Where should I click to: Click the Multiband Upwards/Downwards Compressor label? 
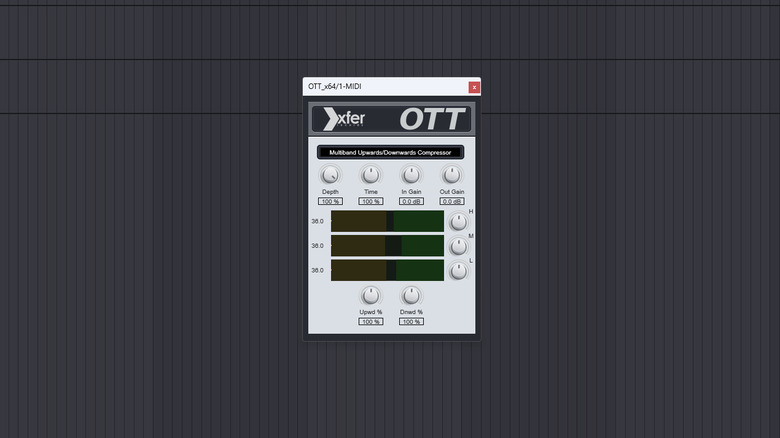(x=390, y=152)
